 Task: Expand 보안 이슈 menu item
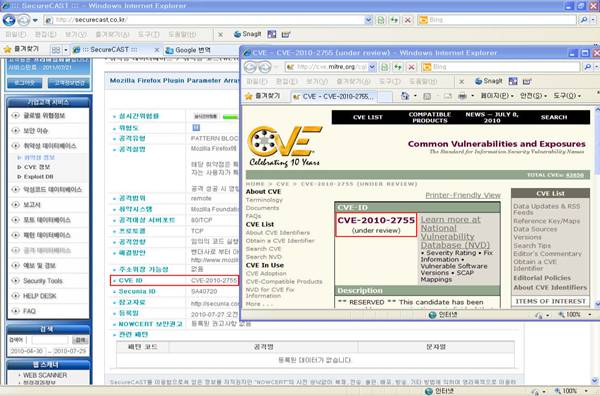point(36,131)
